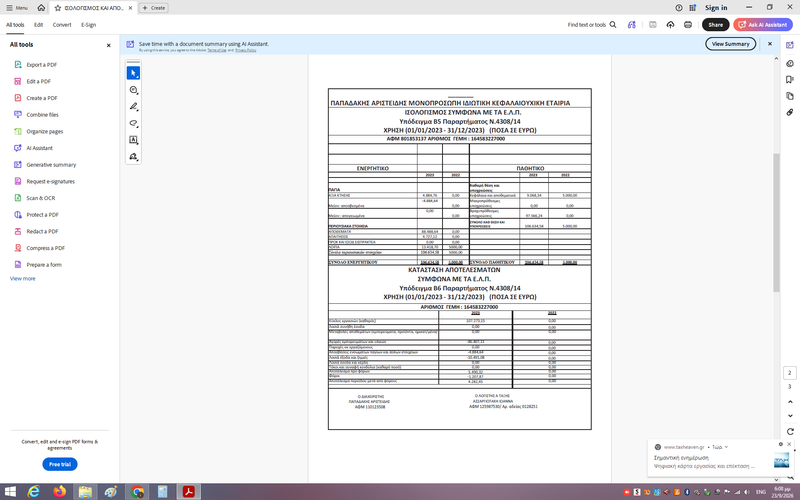Image resolution: width=800 pixels, height=500 pixels.
Task: Go to previous page using up chevron
Action: coord(790,402)
